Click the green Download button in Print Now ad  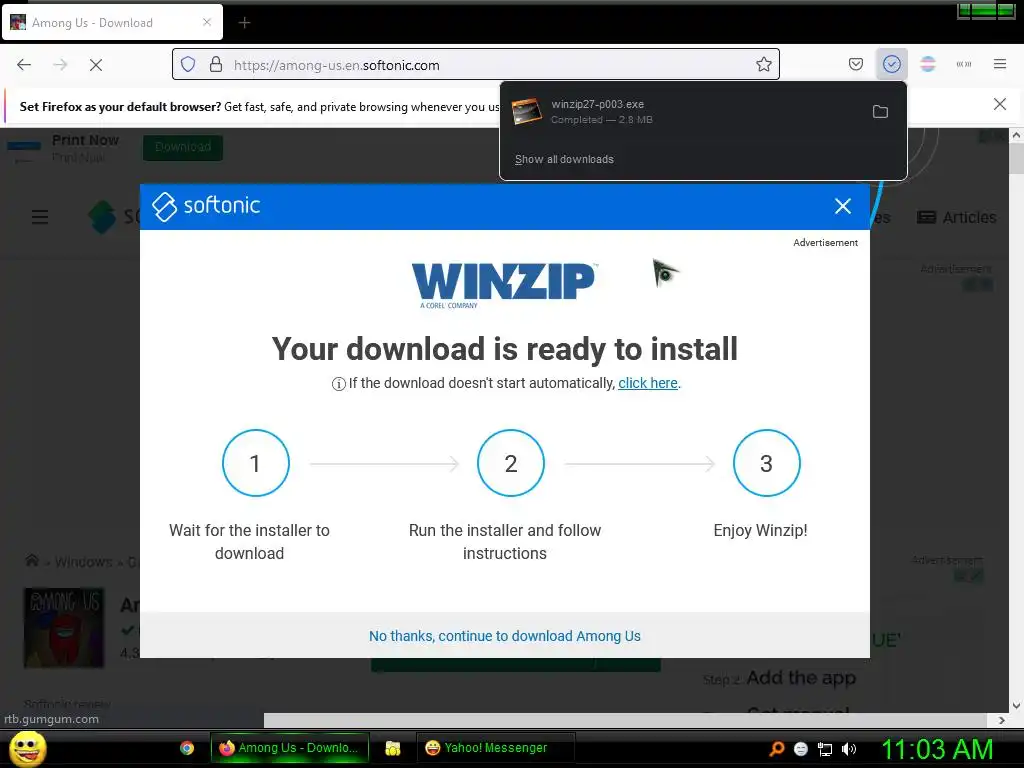point(183,147)
